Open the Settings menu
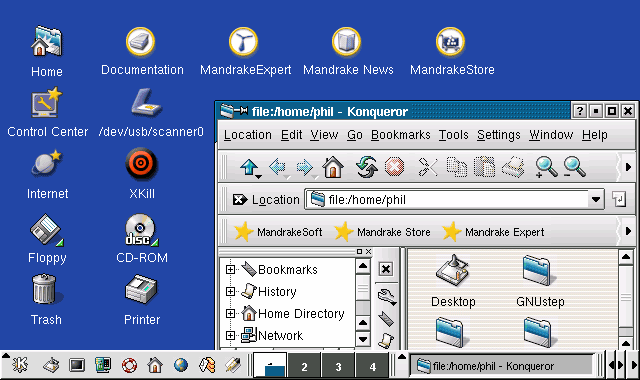640x380 pixels. click(x=498, y=135)
